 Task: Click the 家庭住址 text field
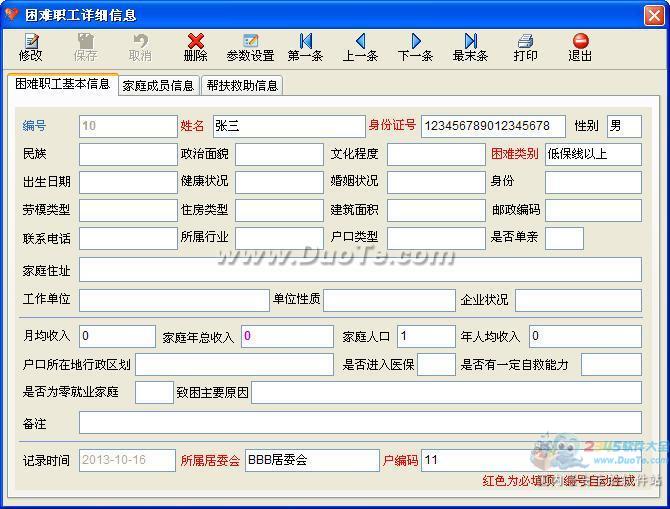coord(360,270)
